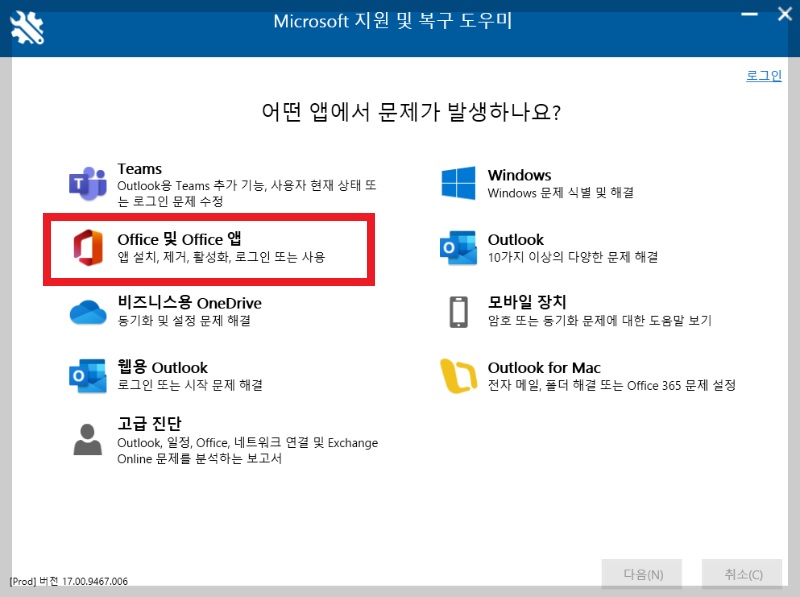Click the Windows logo icon
This screenshot has height=597, width=800.
pos(458,183)
